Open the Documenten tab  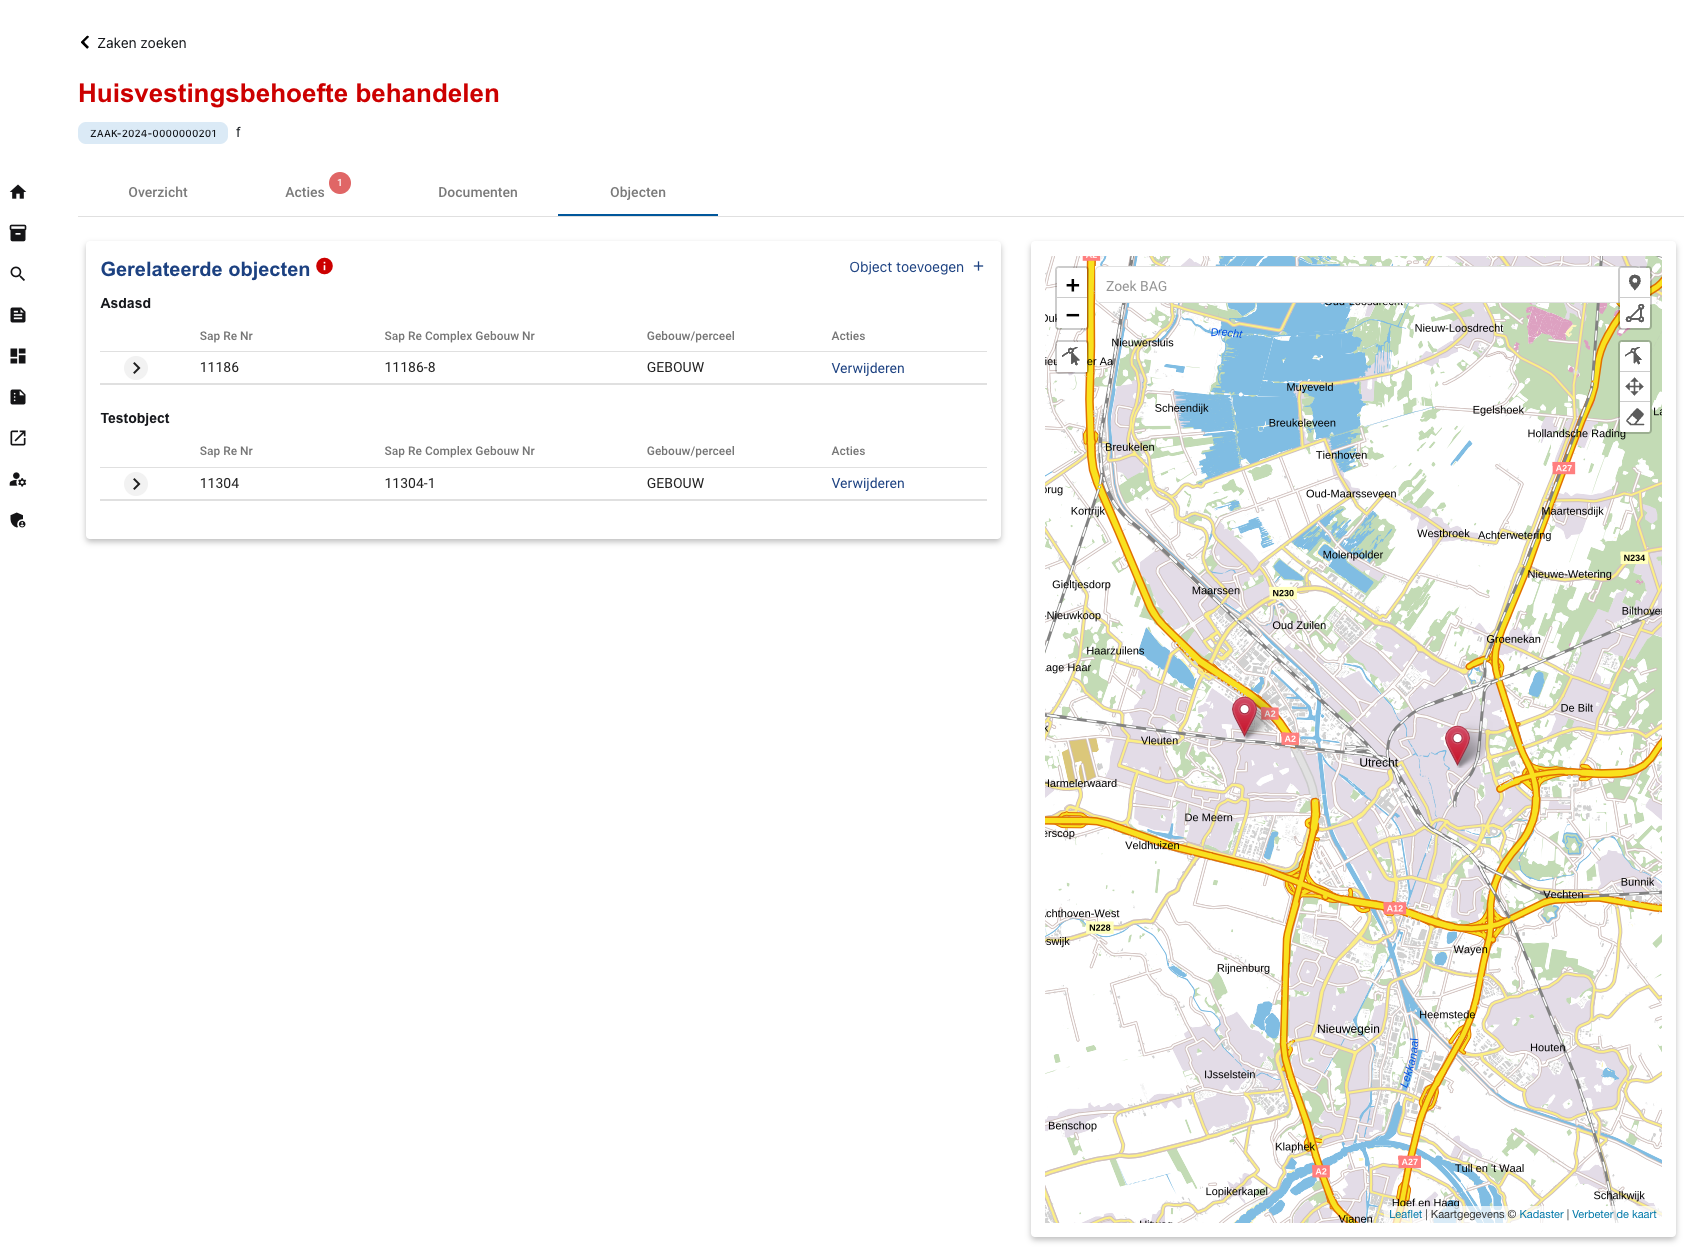(478, 192)
